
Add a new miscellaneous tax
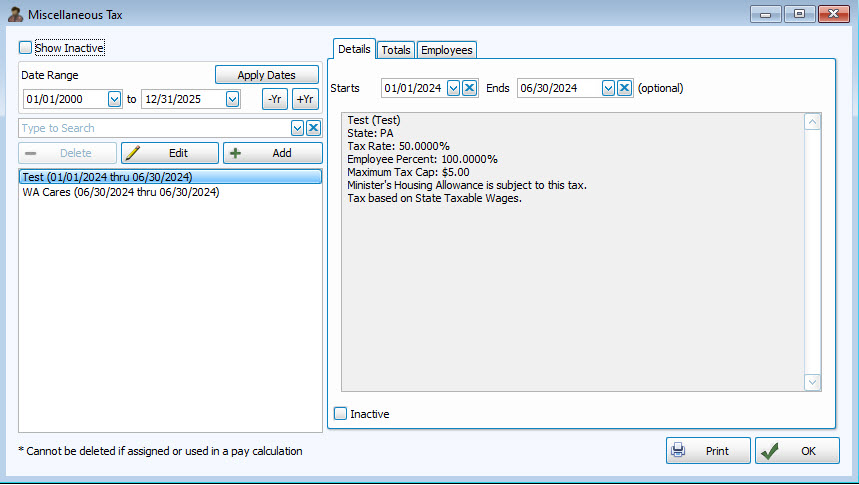point(272,153)
